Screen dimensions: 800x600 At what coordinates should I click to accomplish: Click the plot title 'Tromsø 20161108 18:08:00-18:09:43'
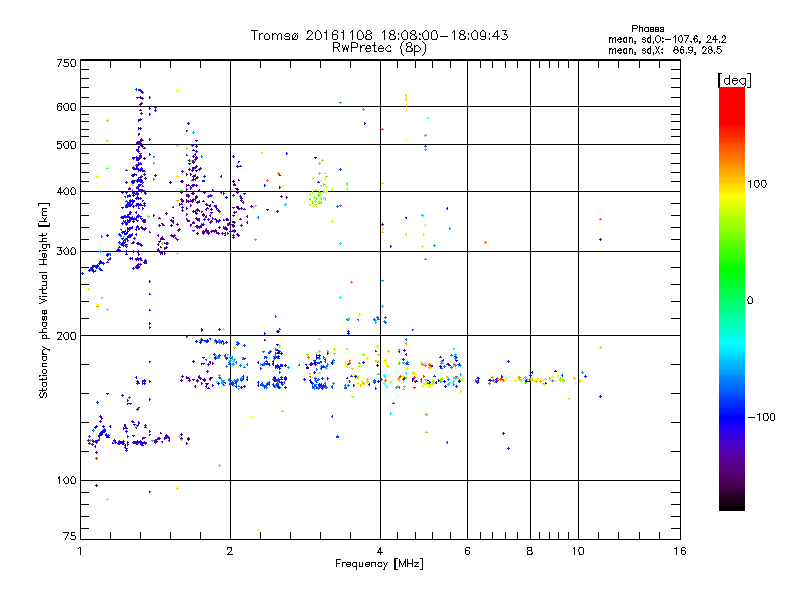[x=379, y=35]
